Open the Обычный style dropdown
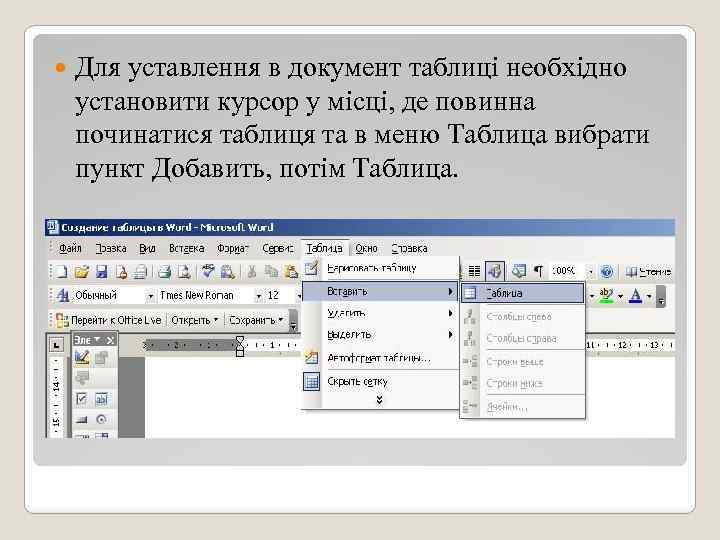 tap(151, 296)
